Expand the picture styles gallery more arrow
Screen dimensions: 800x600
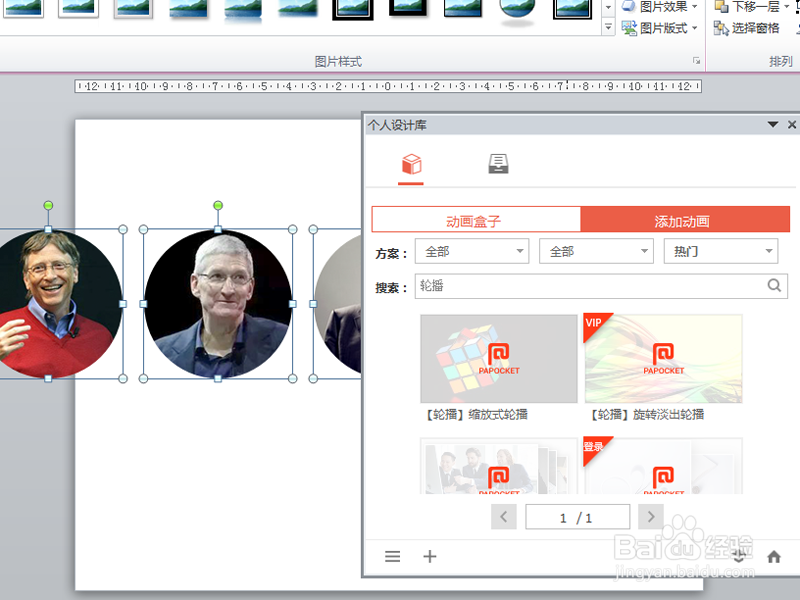coord(608,27)
